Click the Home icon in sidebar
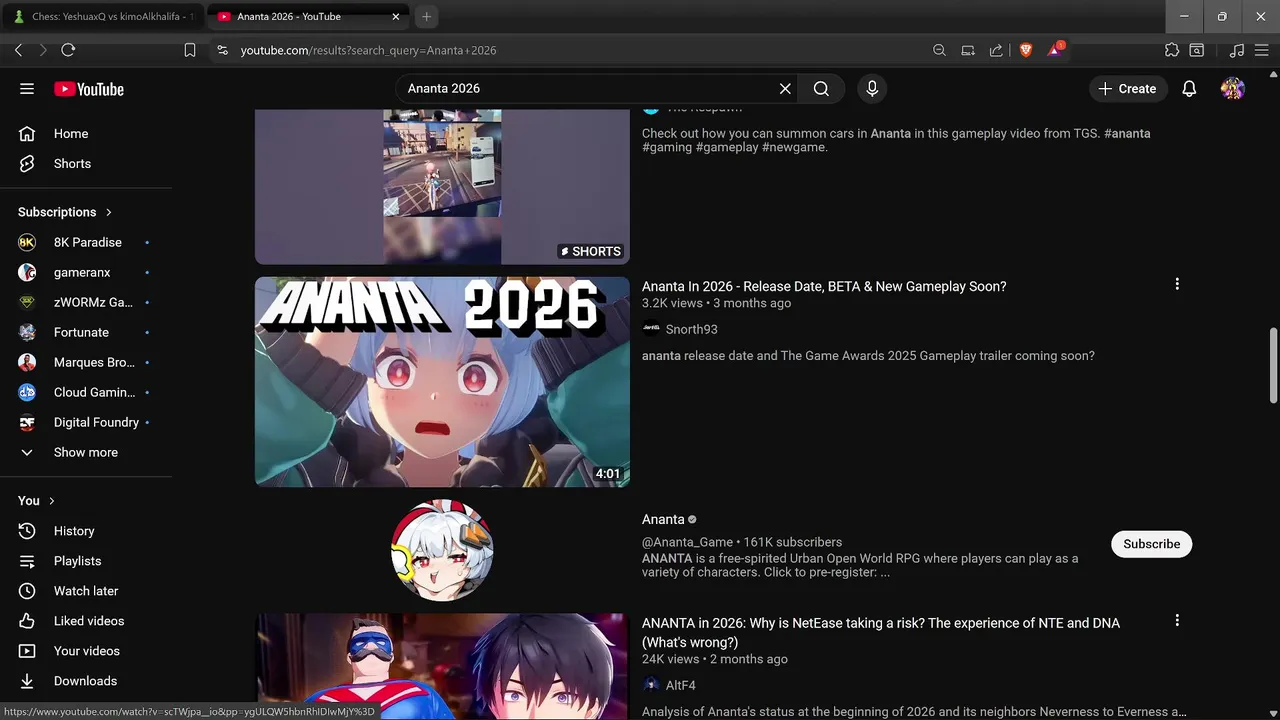Image resolution: width=1280 pixels, height=720 pixels. tap(27, 134)
